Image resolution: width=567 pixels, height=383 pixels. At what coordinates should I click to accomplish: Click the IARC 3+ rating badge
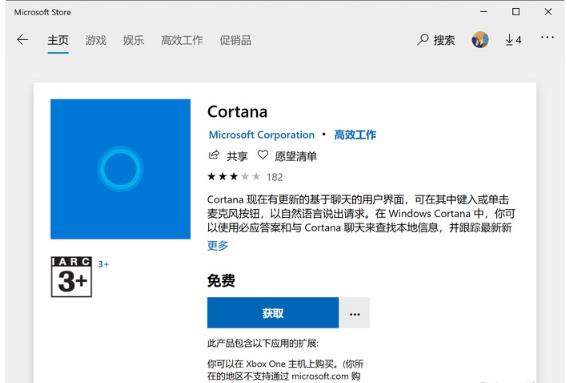pos(71,277)
